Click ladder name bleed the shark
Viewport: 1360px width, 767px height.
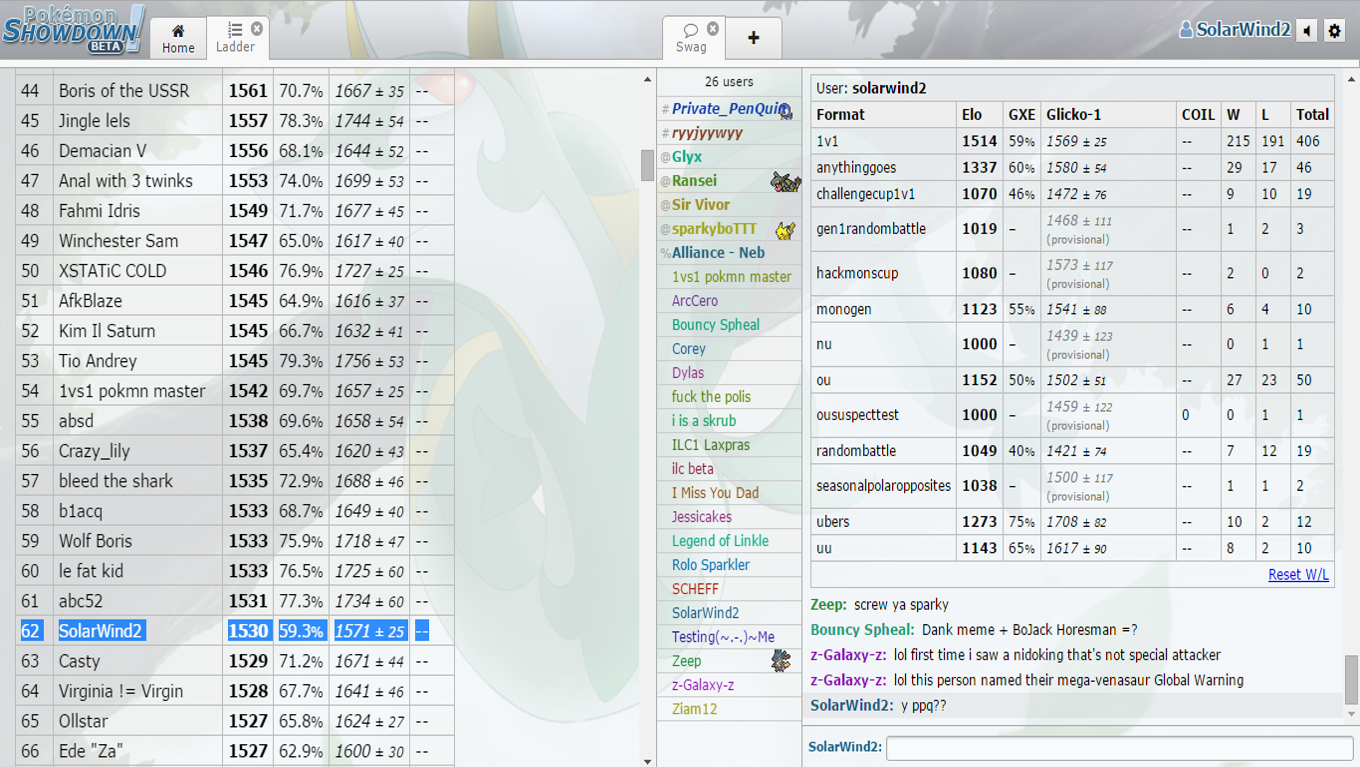116,481
